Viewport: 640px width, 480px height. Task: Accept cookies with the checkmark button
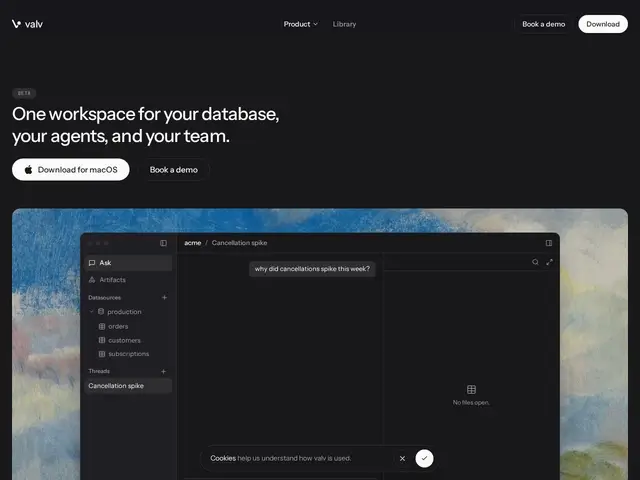pyautogui.click(x=424, y=458)
